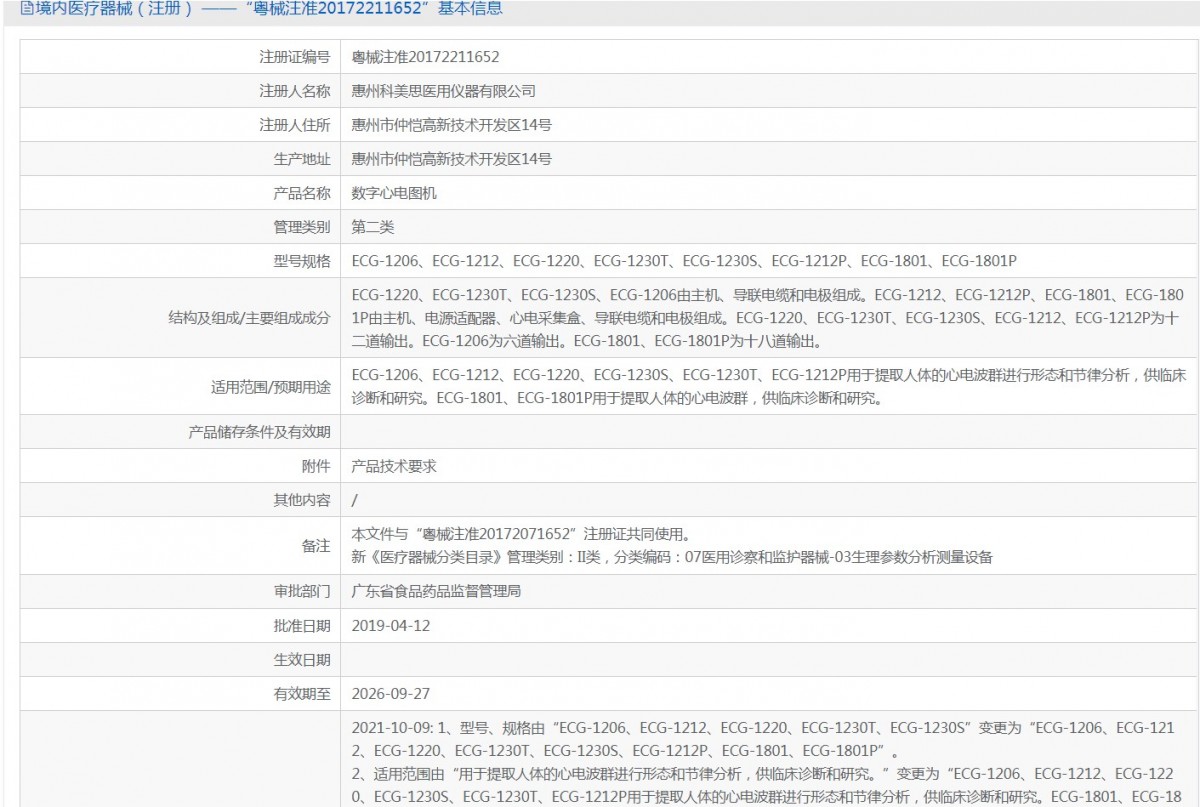
Task: Click the 结构及组成/主要组成成分 label
Action: [x=249, y=318]
